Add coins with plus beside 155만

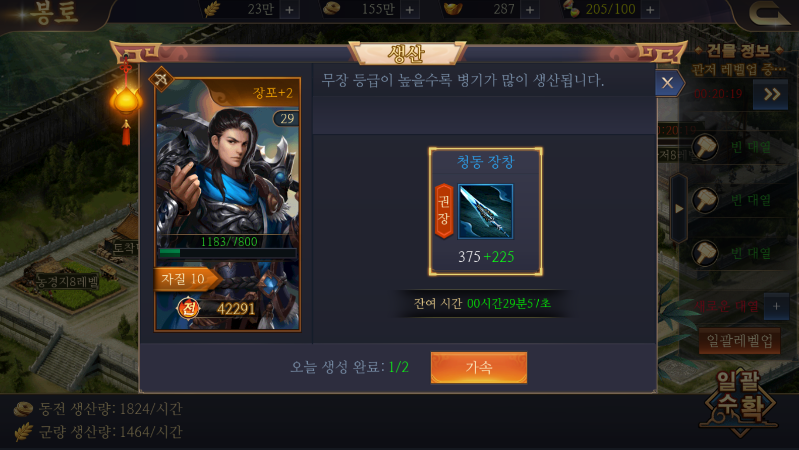coord(410,10)
